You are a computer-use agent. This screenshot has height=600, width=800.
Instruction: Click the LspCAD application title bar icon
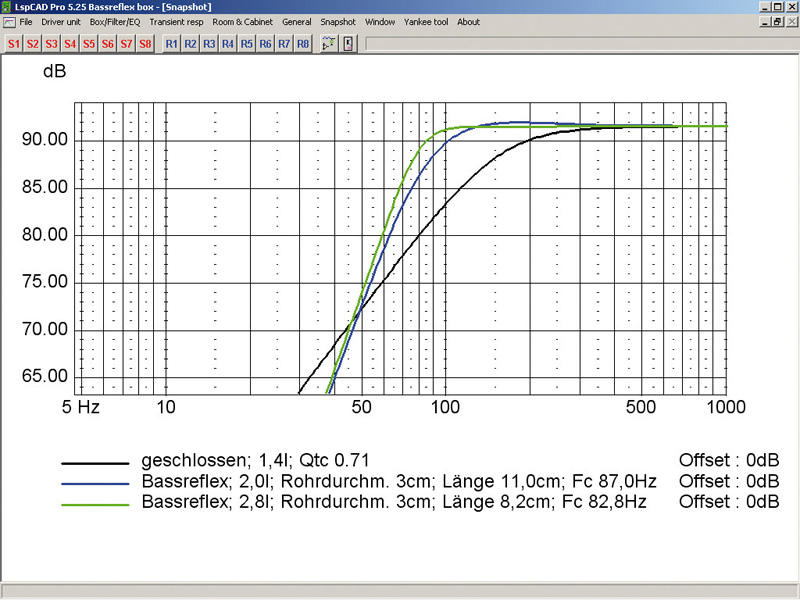click(x=6, y=7)
